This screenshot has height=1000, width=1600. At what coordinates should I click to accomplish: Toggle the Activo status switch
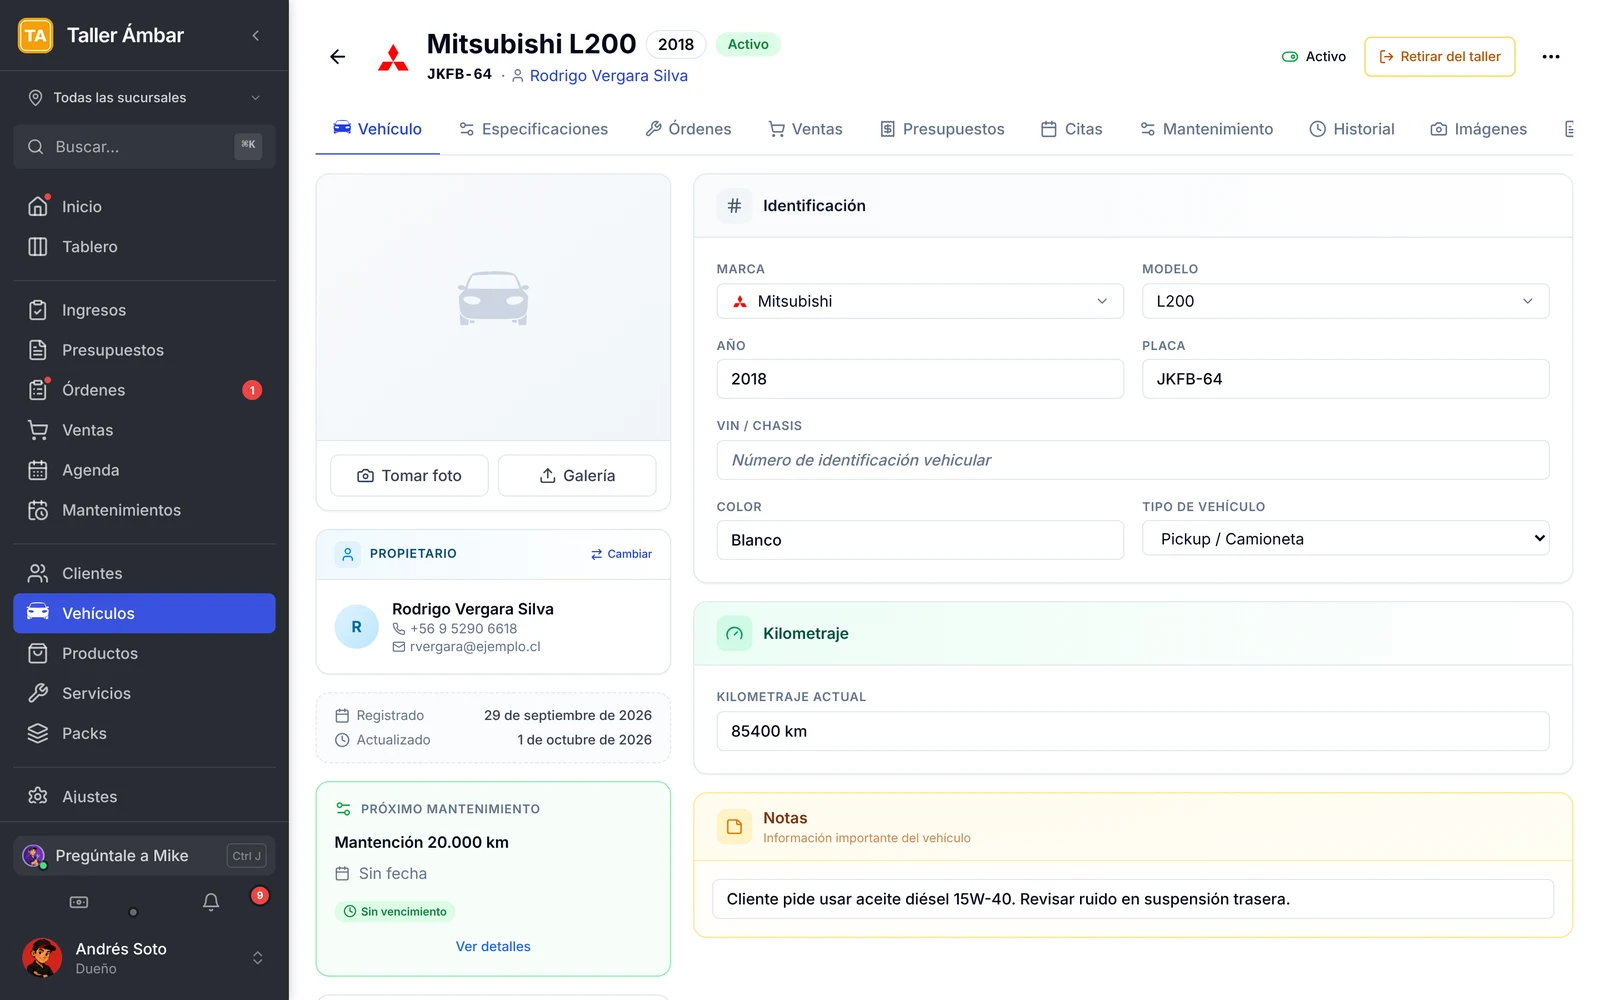[1290, 57]
